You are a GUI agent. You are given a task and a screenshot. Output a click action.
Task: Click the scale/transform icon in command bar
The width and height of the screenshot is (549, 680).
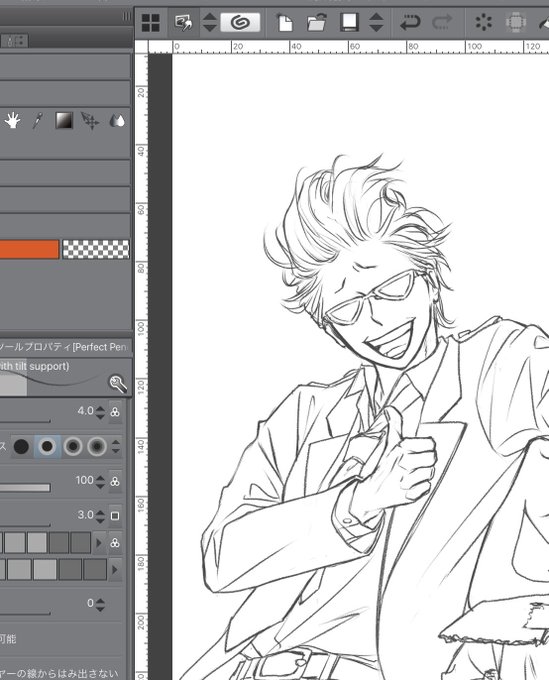tap(516, 22)
